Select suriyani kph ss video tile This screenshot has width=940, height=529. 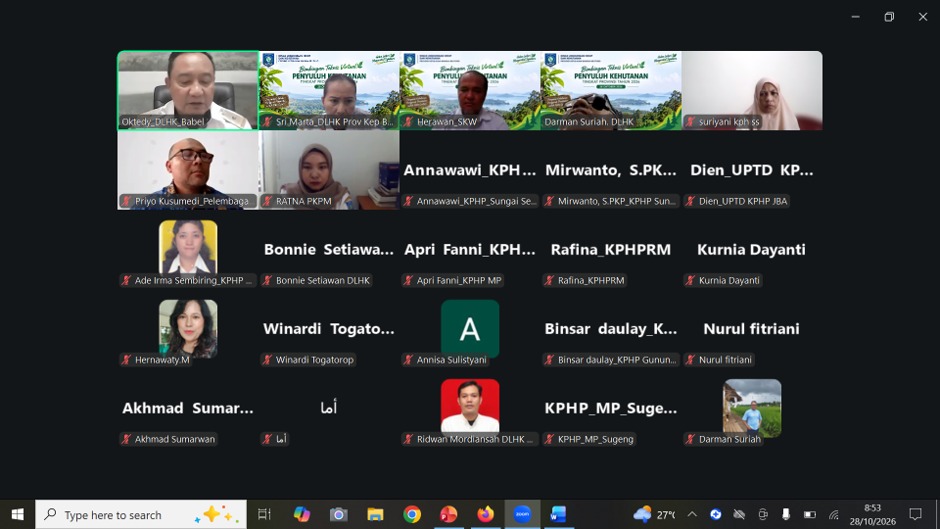752,90
